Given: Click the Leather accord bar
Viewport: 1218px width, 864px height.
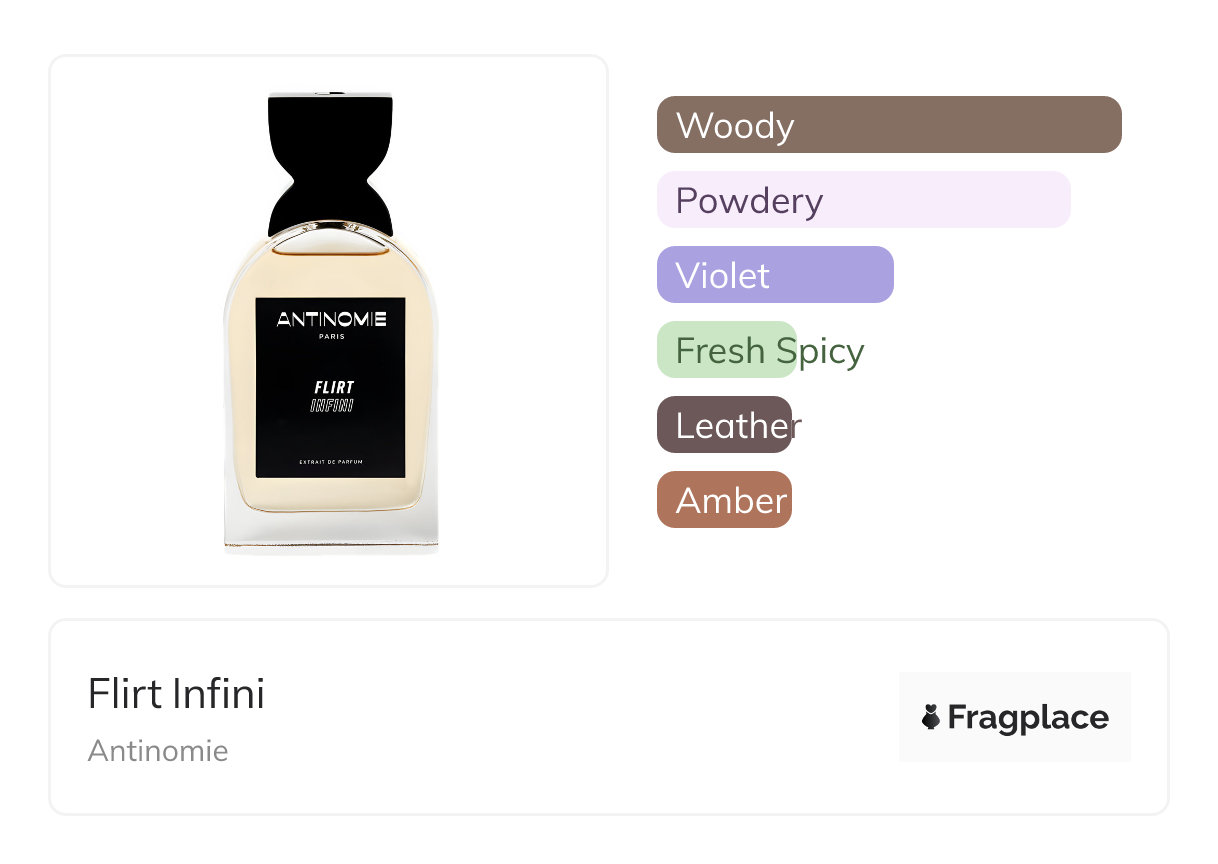Looking at the screenshot, I should tap(724, 425).
